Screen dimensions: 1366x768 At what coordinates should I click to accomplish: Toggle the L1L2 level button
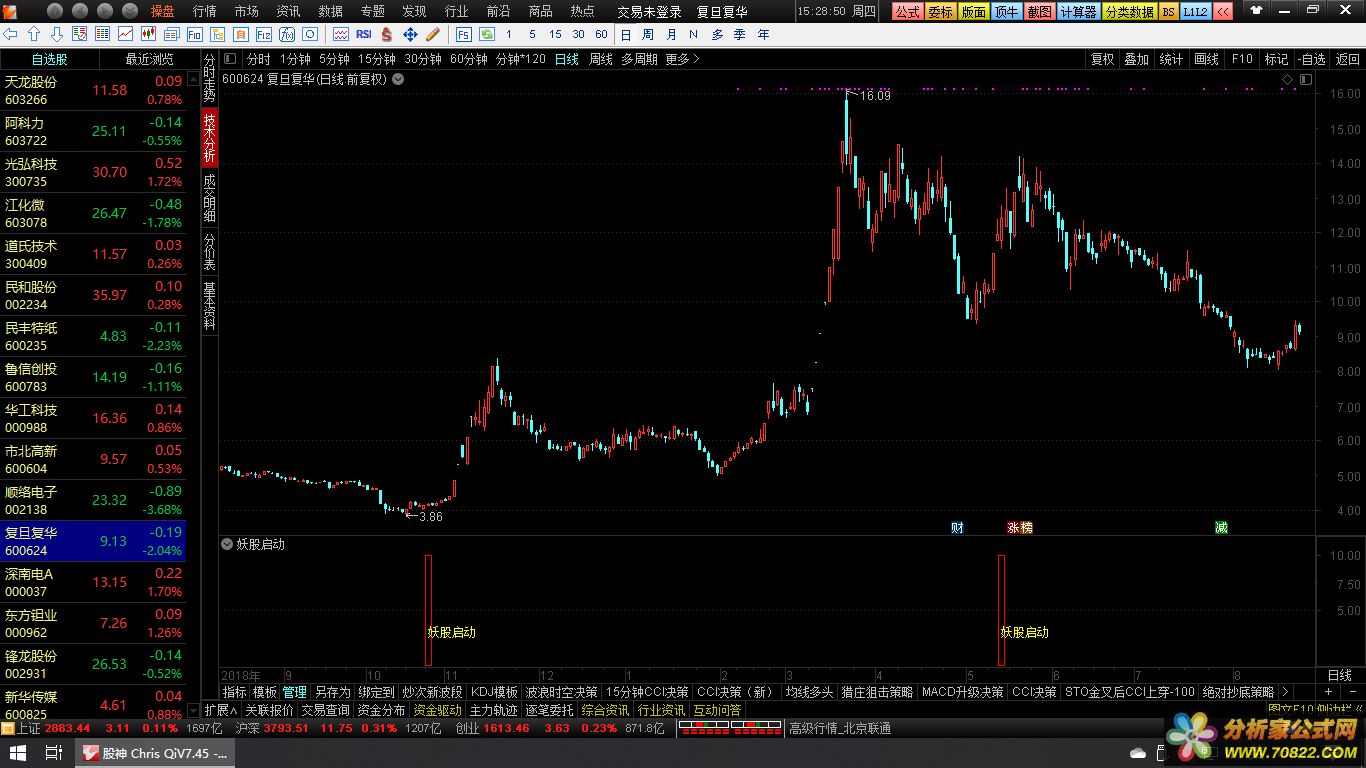[x=1194, y=11]
